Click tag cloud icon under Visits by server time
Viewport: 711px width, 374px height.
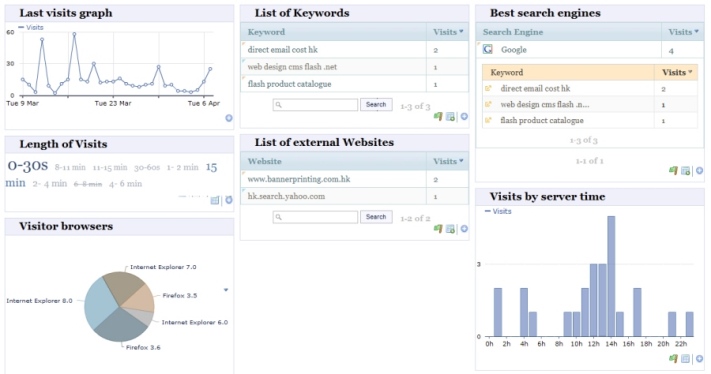[673, 359]
